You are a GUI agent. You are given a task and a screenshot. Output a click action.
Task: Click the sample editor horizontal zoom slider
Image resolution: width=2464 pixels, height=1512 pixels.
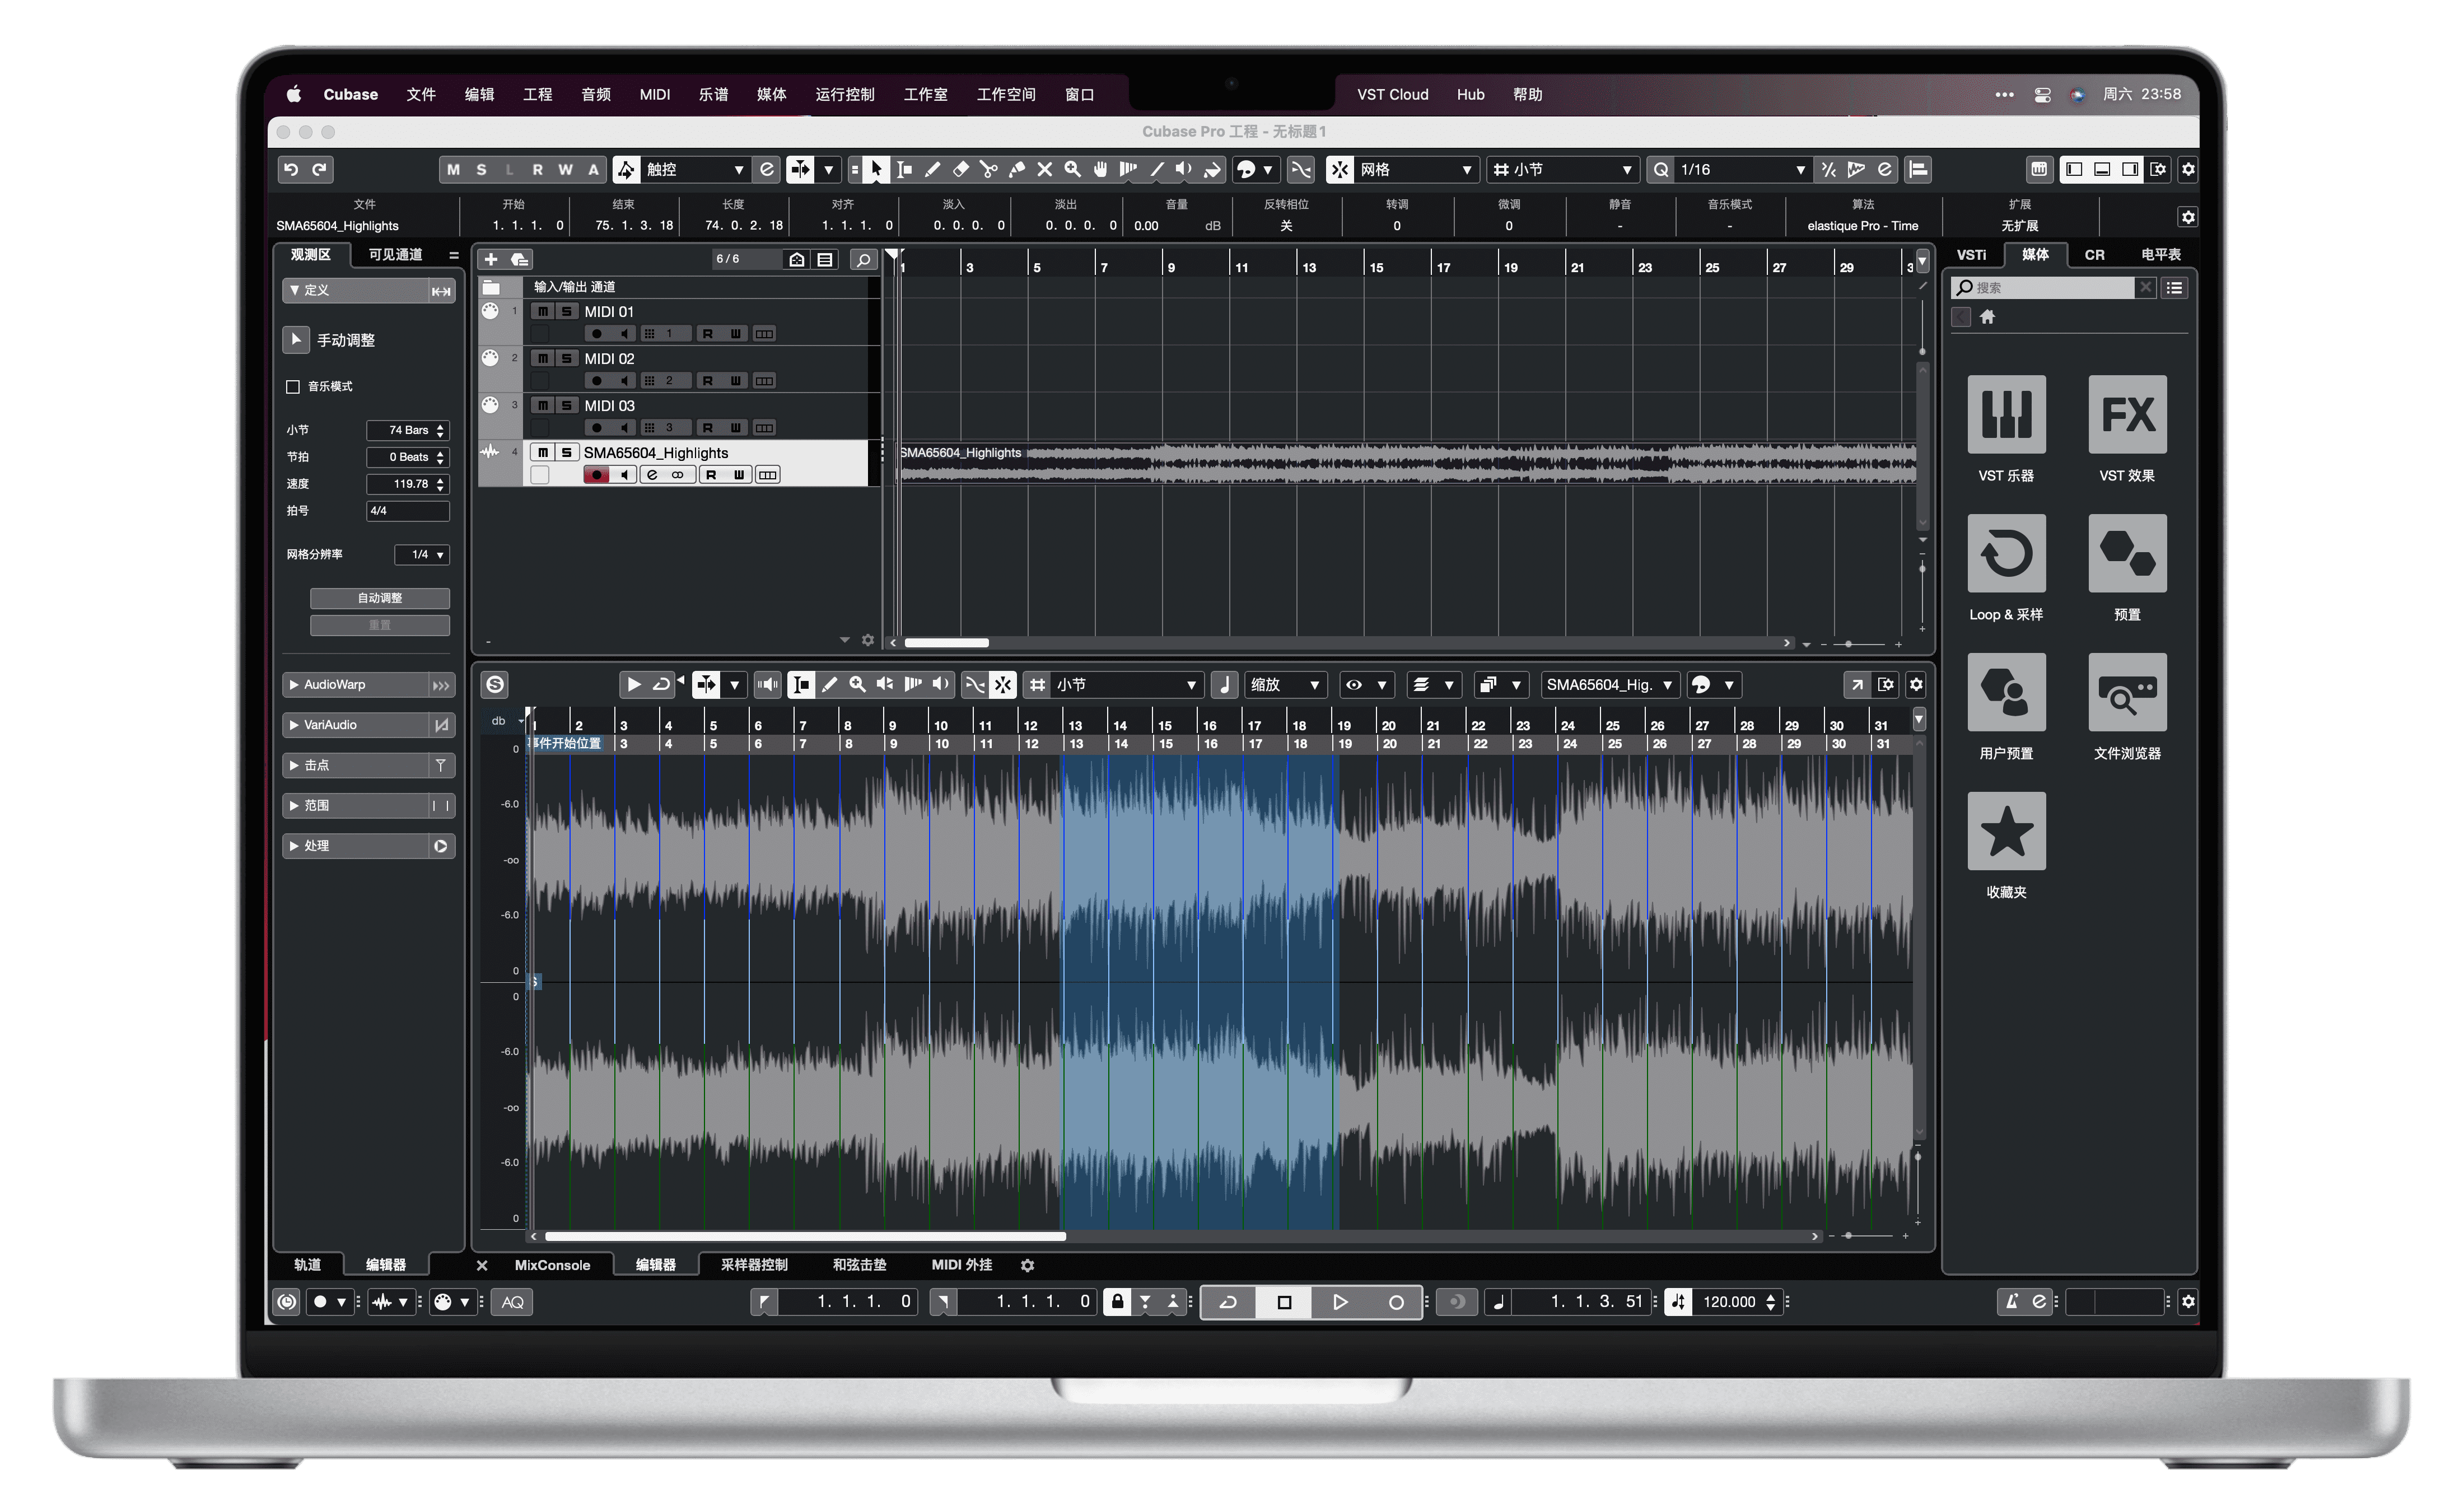point(1849,1237)
